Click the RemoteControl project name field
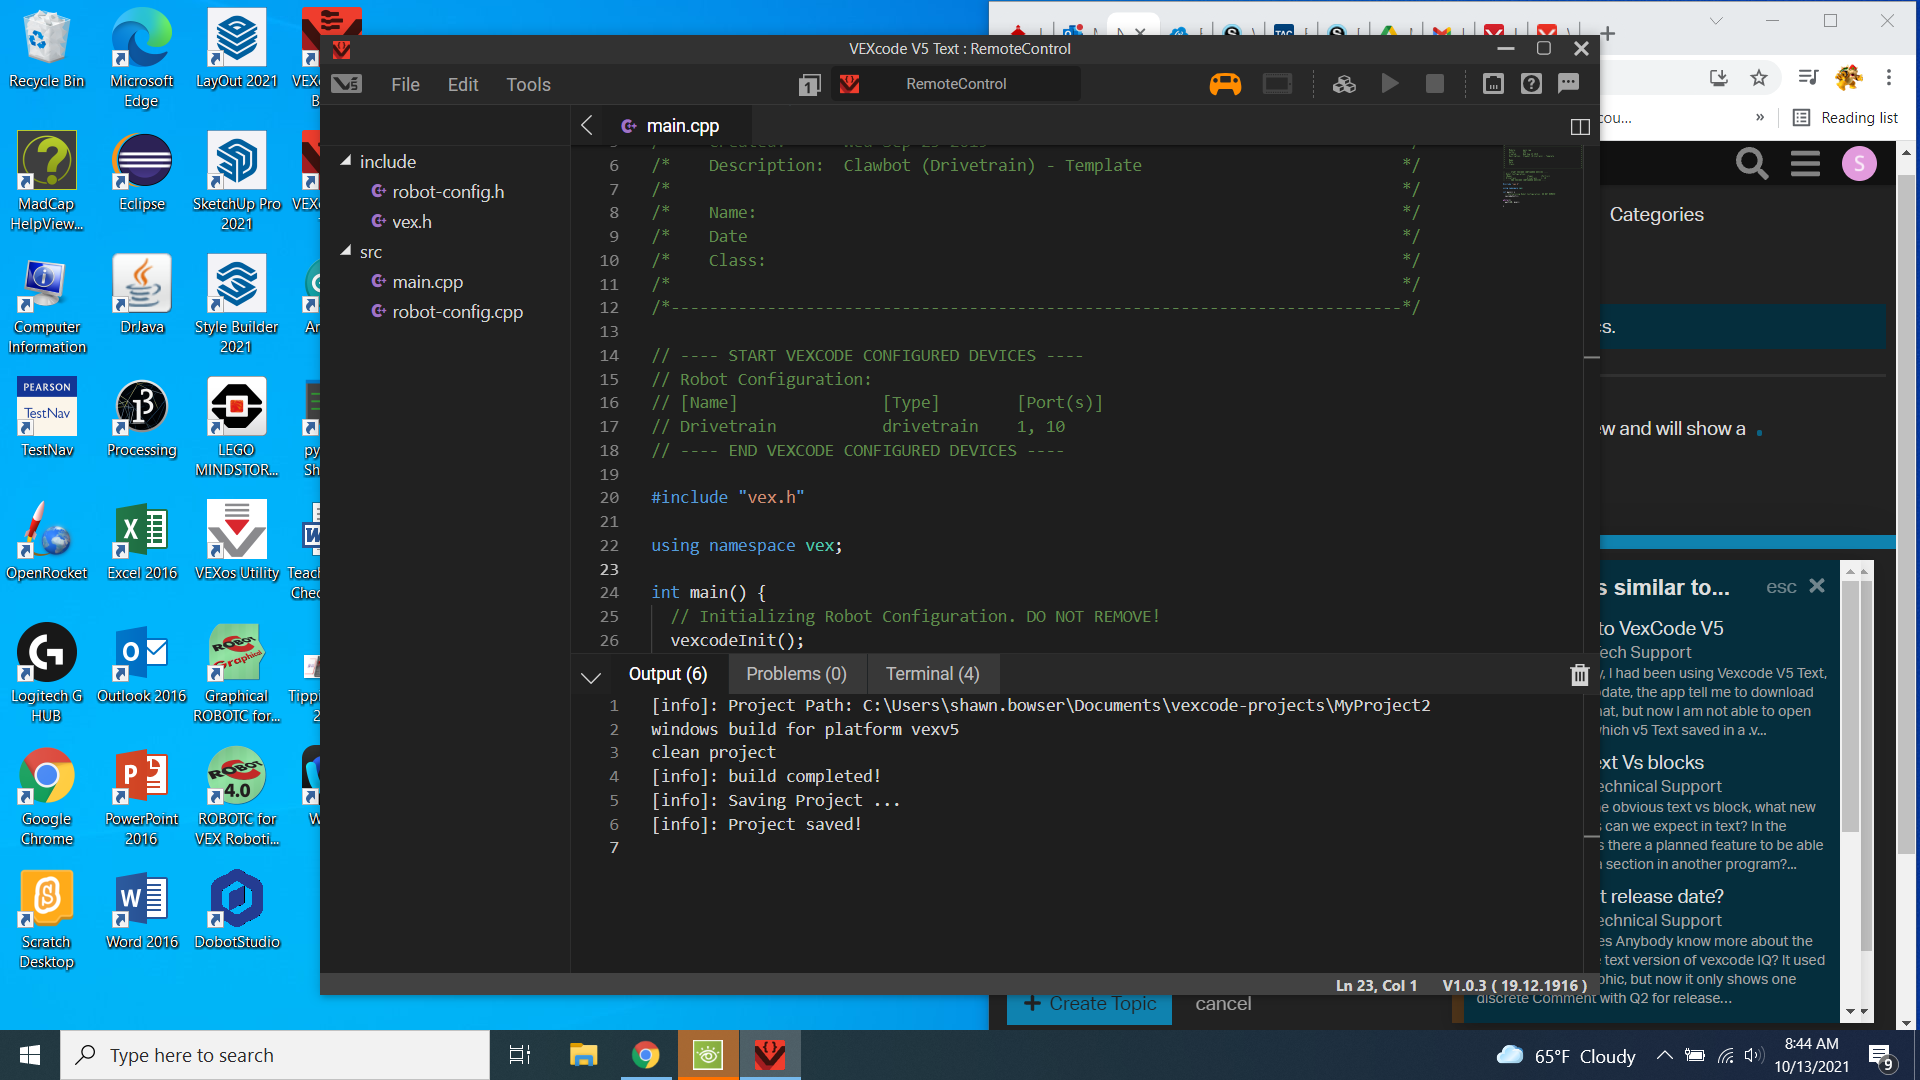 pos(956,84)
